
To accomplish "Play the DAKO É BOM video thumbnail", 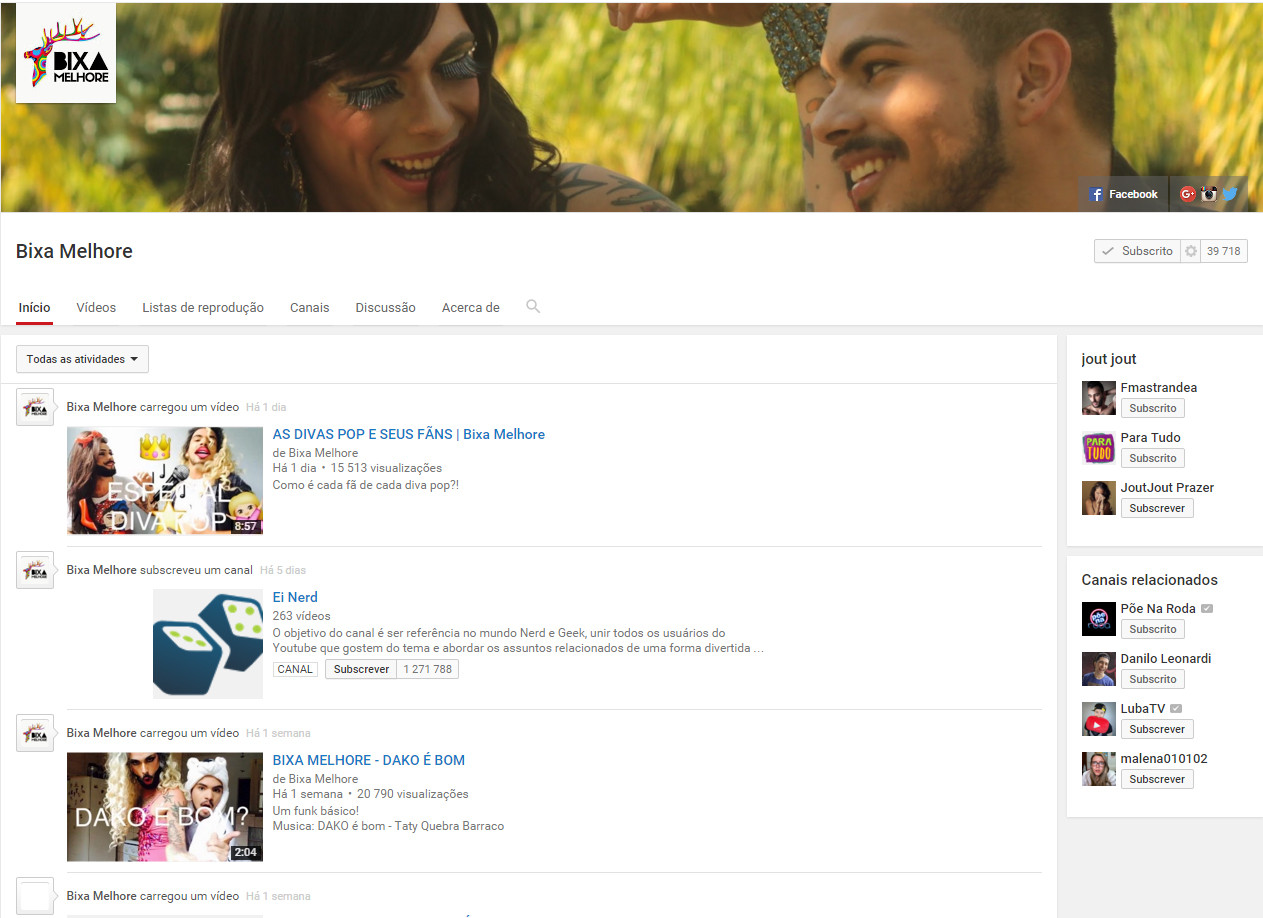I will click(165, 807).
